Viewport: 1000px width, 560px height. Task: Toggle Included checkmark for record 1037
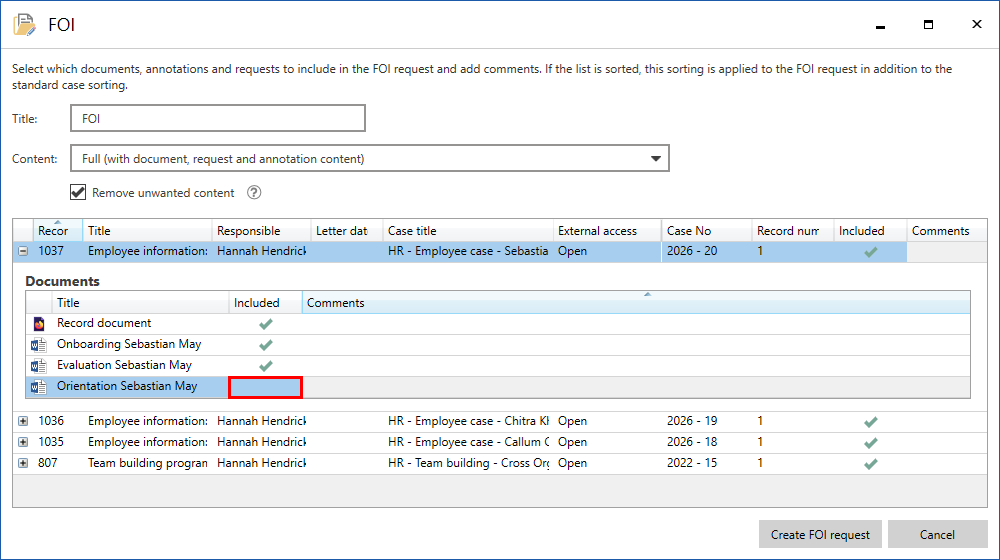coord(870,252)
